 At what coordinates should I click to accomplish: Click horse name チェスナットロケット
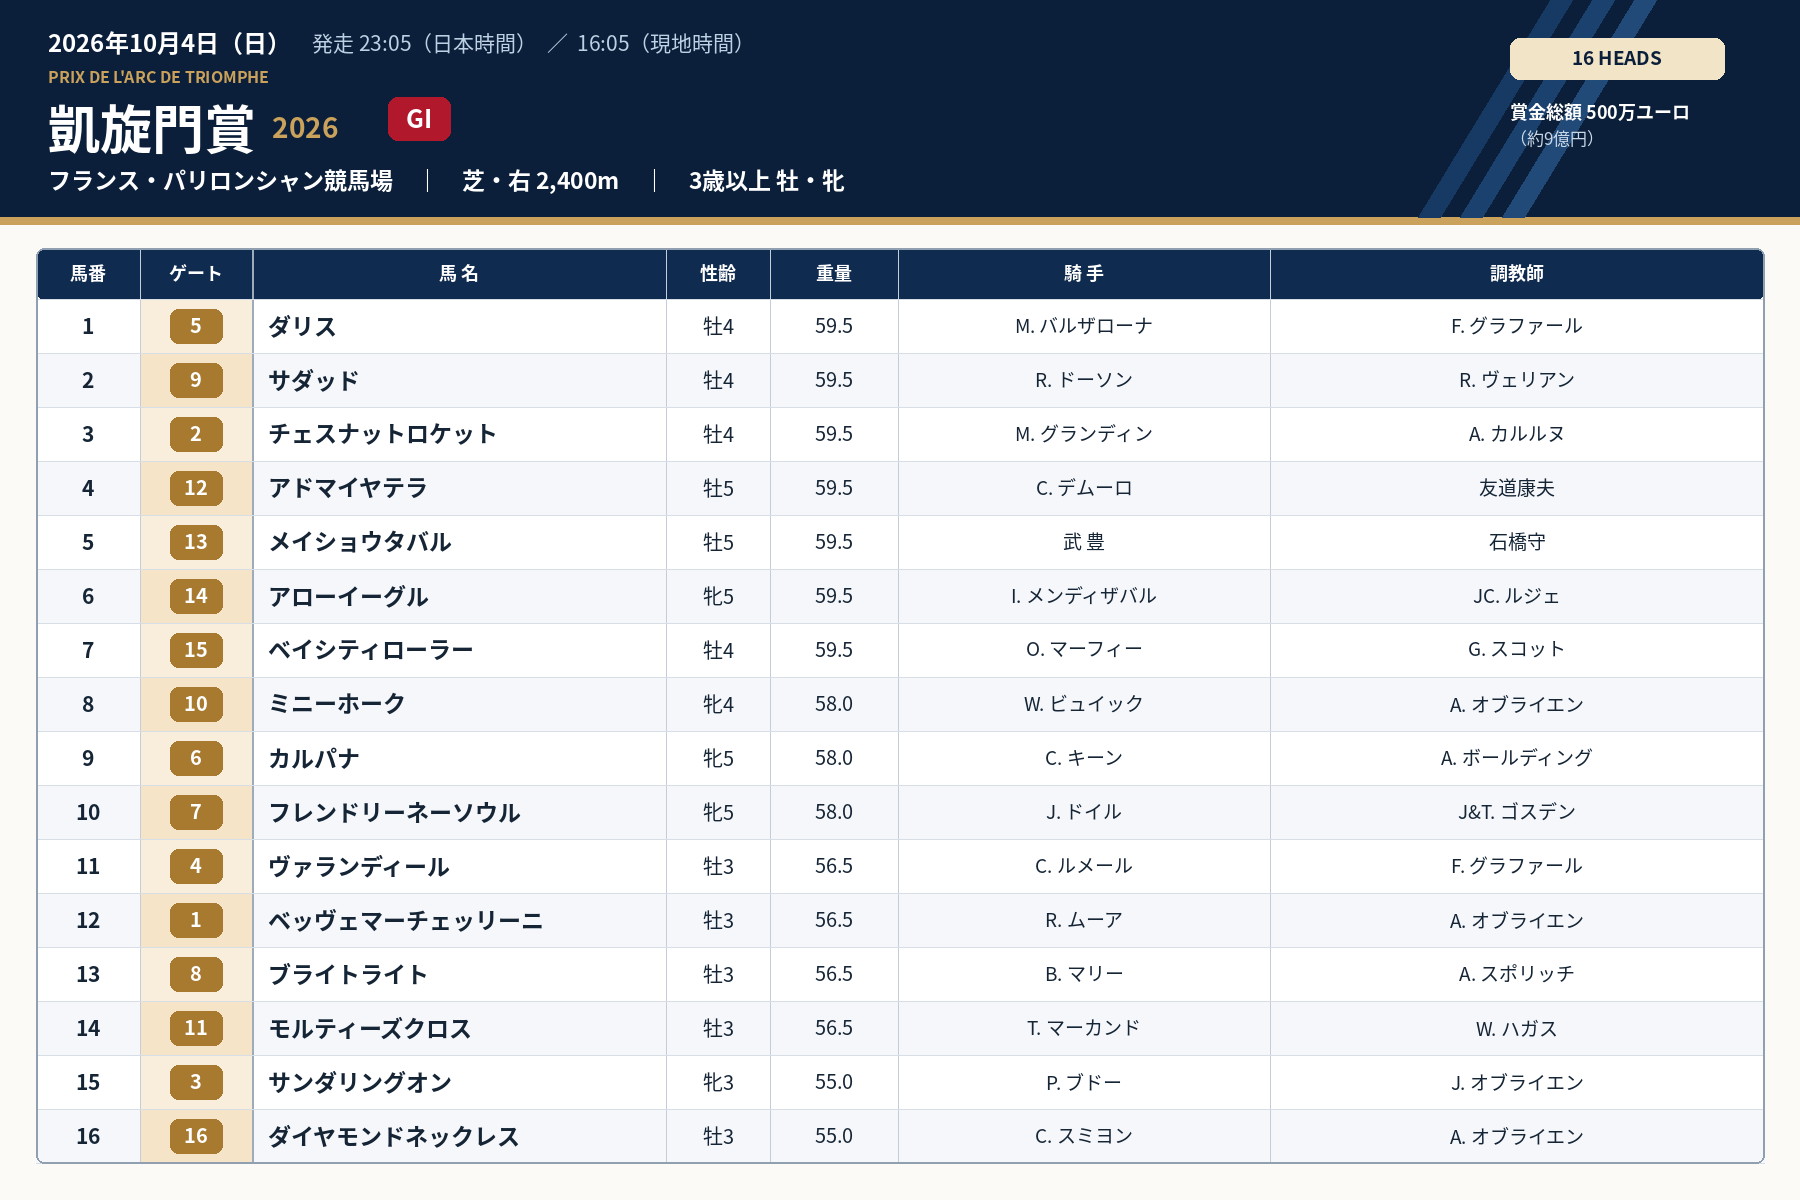pyautogui.click(x=382, y=435)
